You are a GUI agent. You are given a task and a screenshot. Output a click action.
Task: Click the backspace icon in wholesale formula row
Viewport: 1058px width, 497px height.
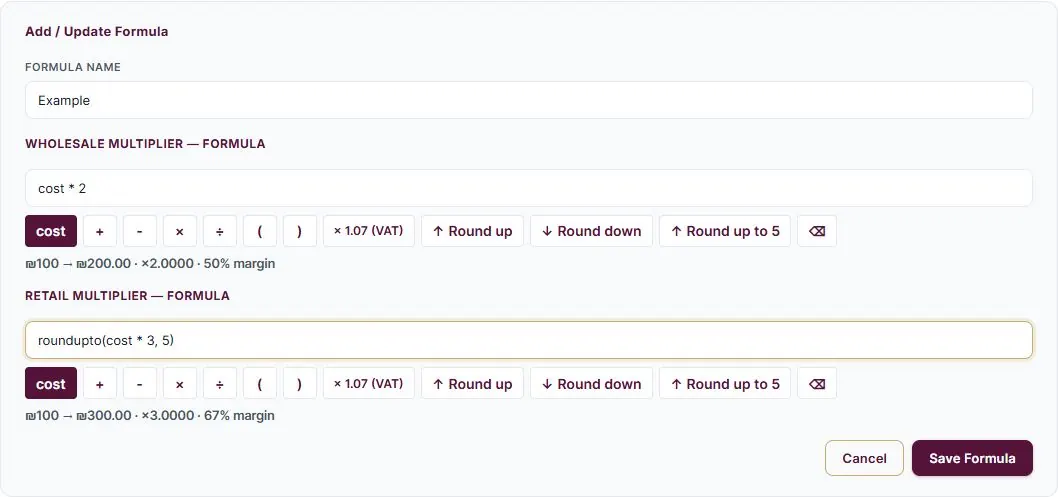pos(816,231)
